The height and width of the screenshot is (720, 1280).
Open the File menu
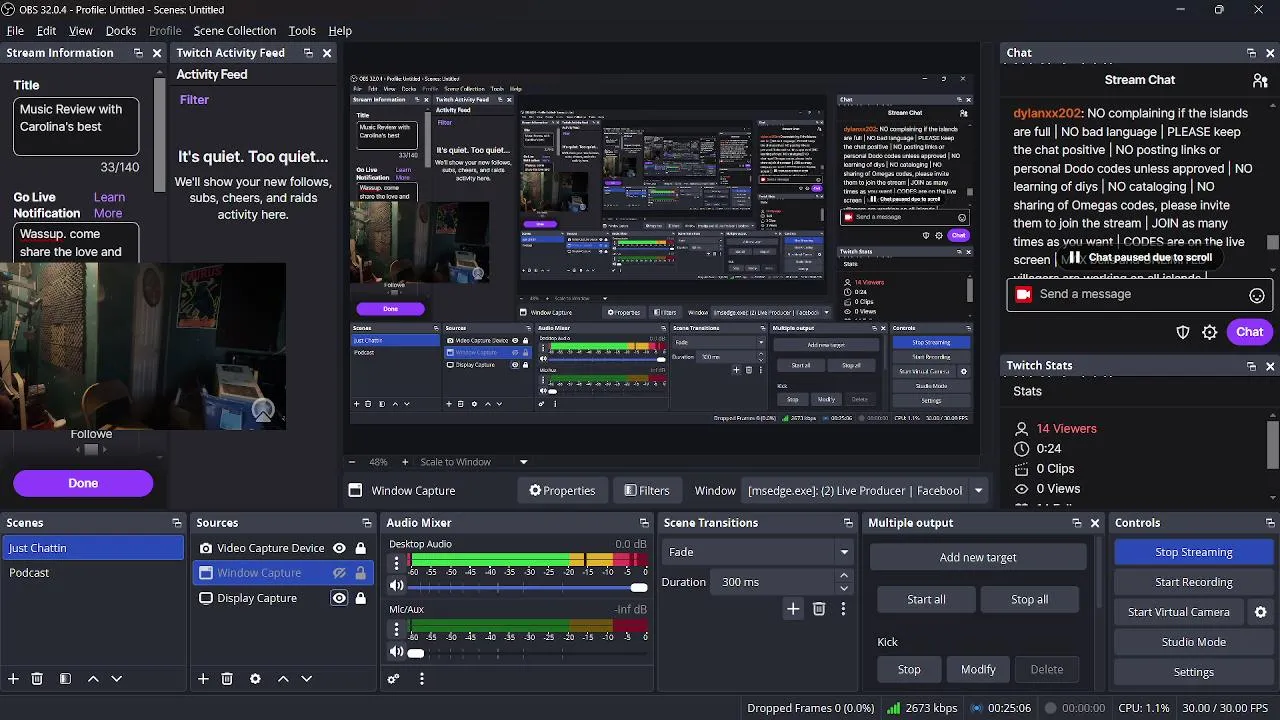(15, 31)
